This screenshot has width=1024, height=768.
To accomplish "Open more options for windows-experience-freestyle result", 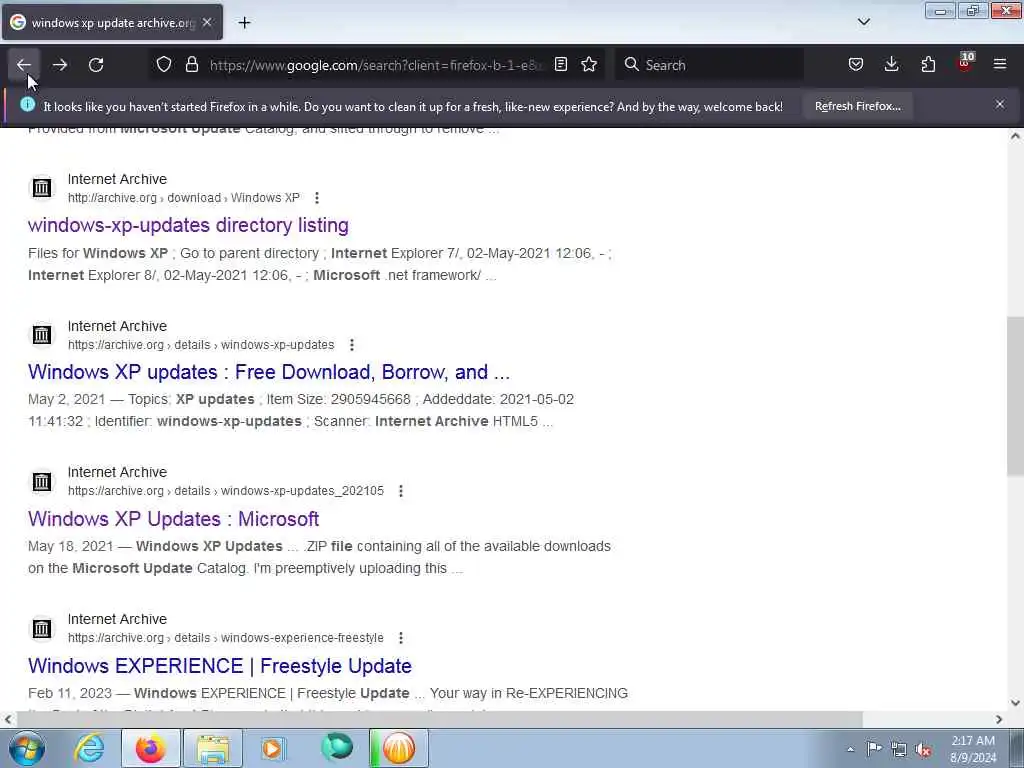I will 401,638.
